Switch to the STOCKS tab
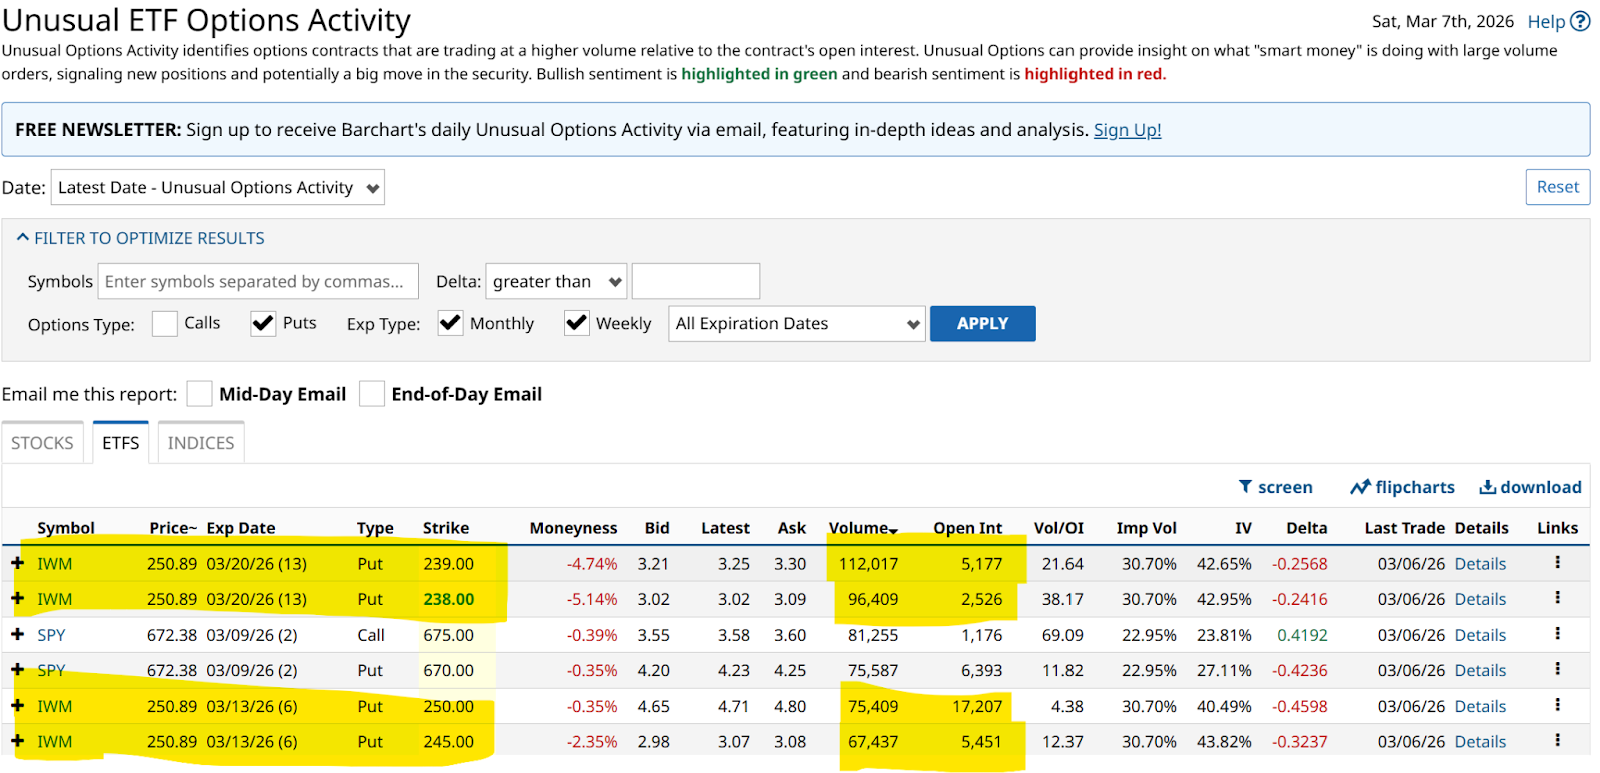The width and height of the screenshot is (1600, 773). pyautogui.click(x=42, y=443)
